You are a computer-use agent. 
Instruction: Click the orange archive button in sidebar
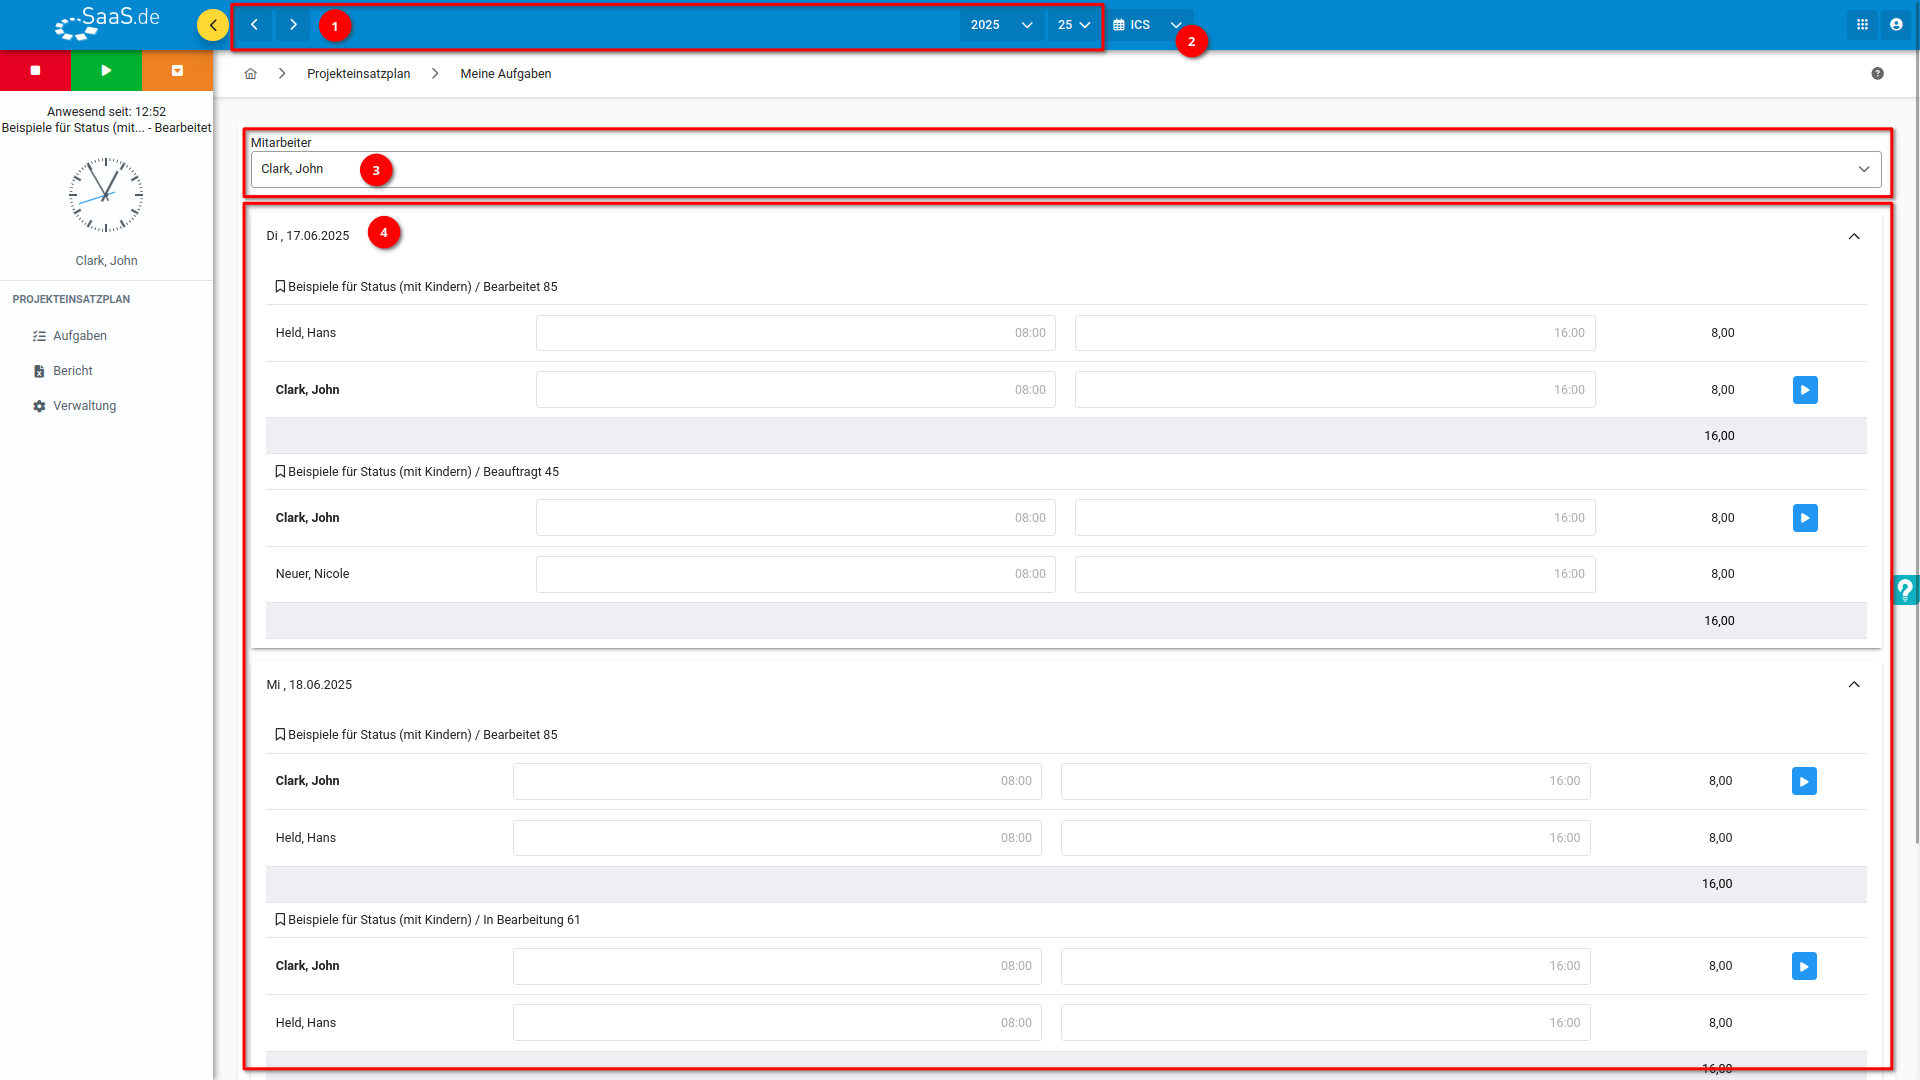pyautogui.click(x=177, y=71)
